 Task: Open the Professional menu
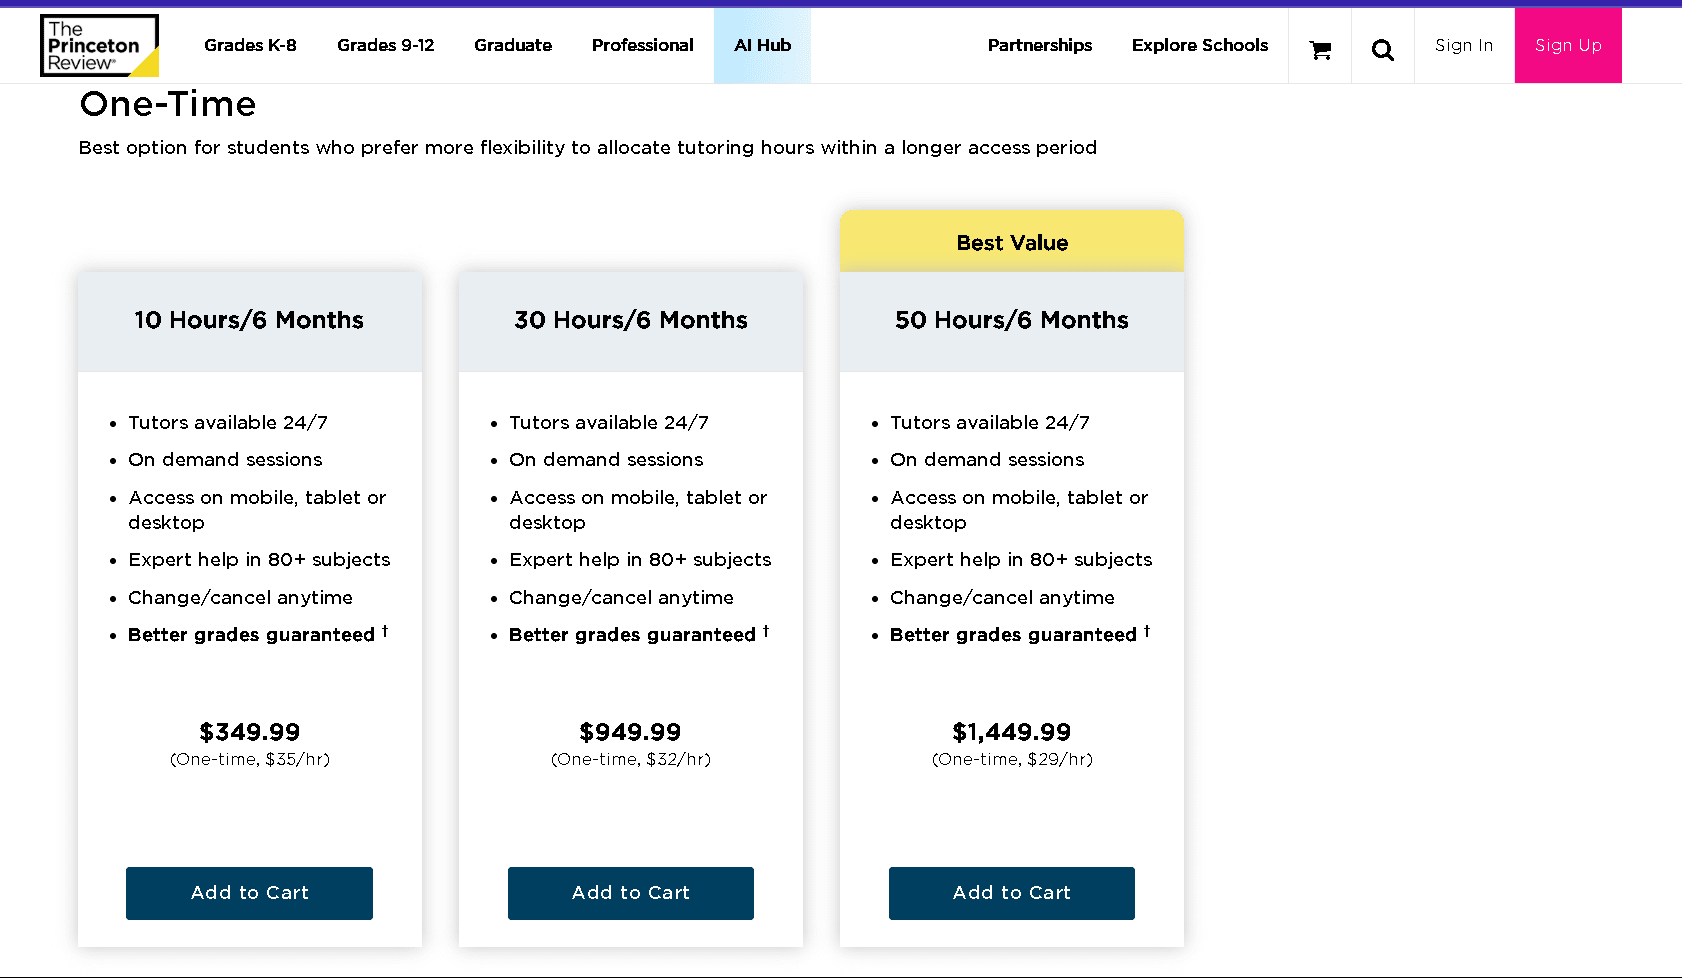point(643,45)
